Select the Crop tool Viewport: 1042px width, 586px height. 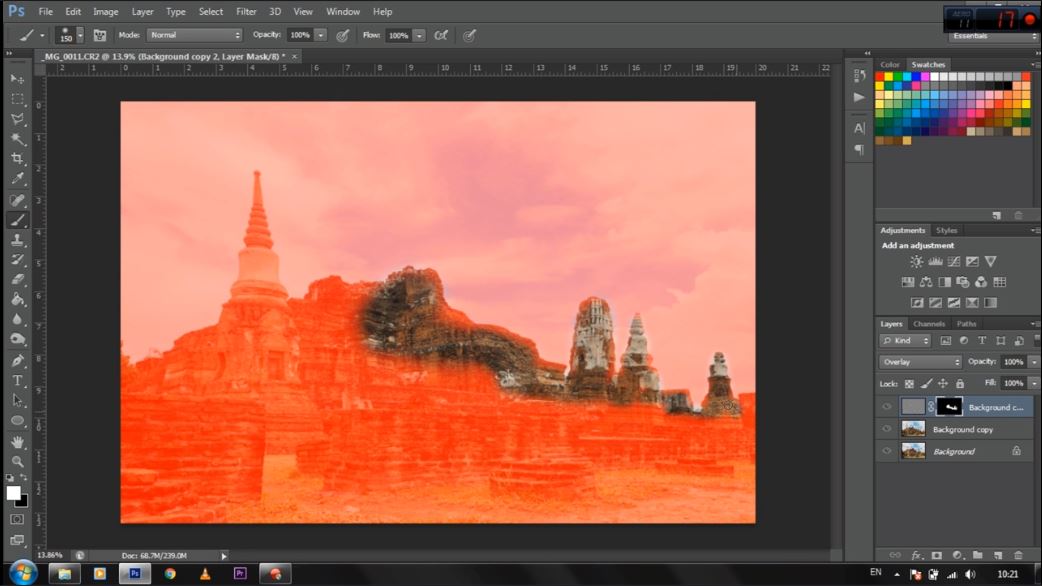(x=17, y=159)
